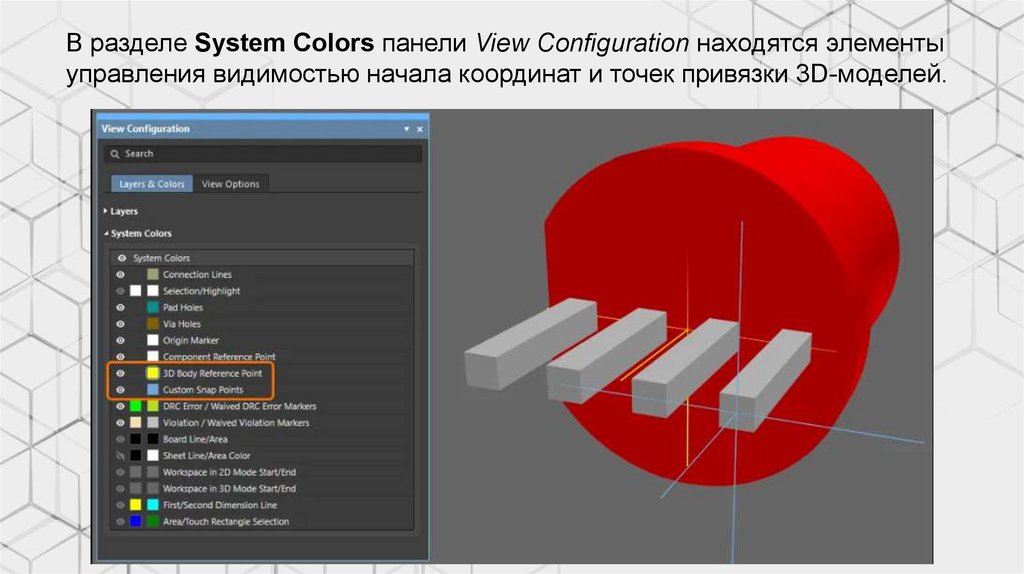1024x574 pixels.
Task: Close the View Configuration panel
Action: (420, 130)
